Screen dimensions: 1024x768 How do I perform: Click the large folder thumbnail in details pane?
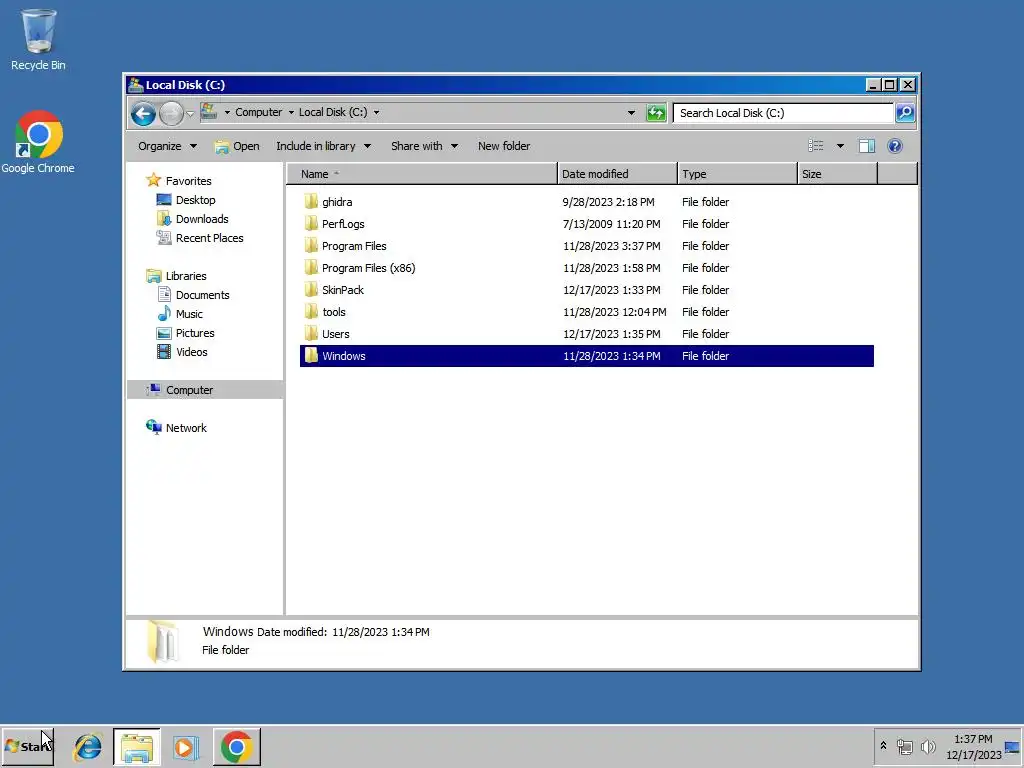(162, 641)
